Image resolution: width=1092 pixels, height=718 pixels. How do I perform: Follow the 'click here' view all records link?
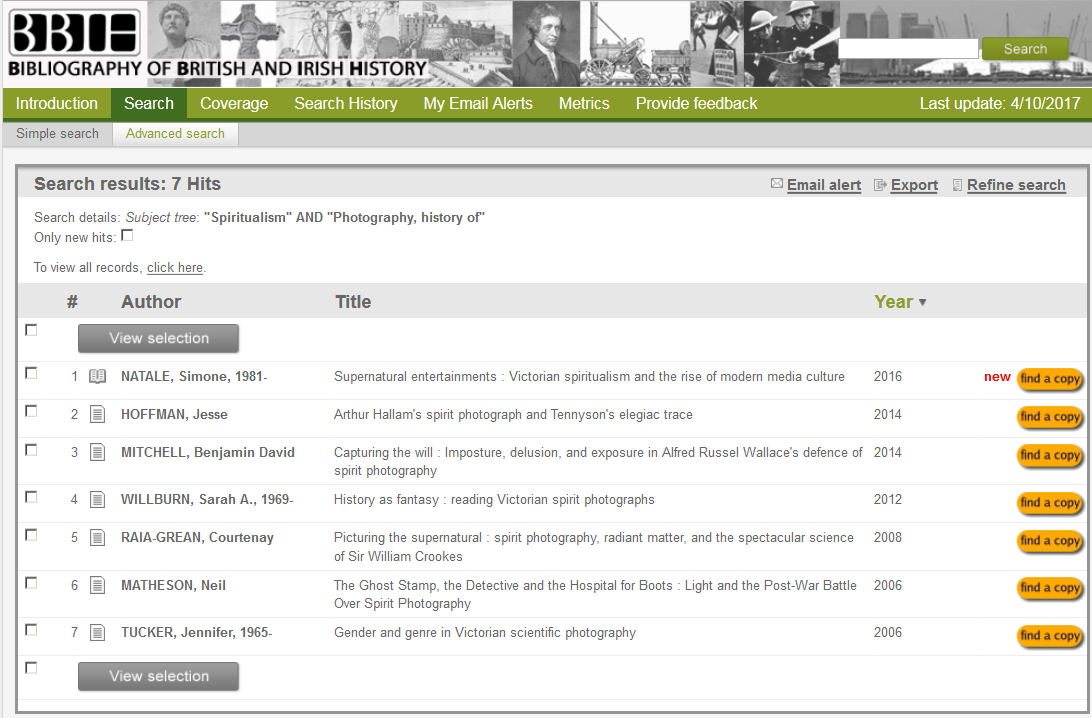pyautogui.click(x=175, y=268)
